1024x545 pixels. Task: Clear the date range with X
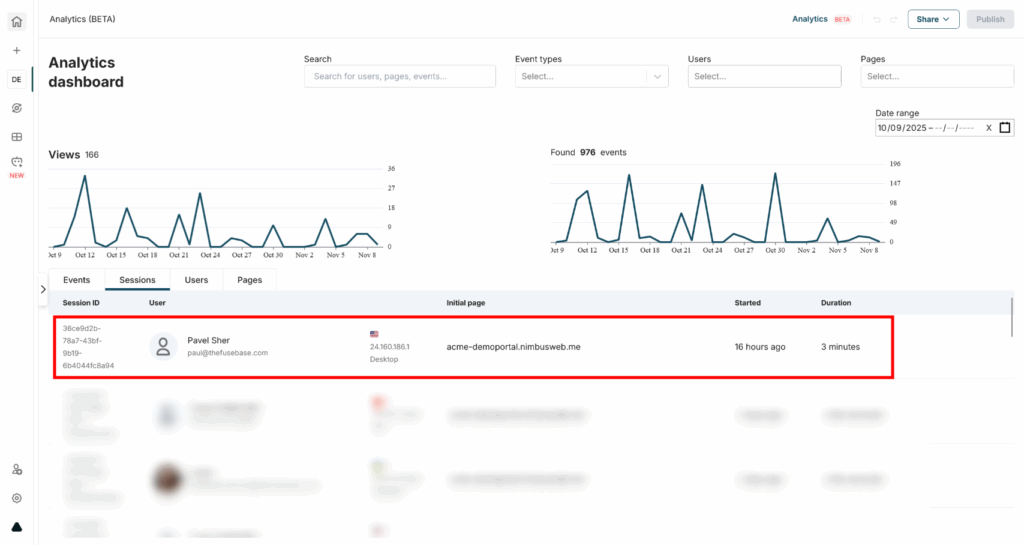(x=988, y=128)
